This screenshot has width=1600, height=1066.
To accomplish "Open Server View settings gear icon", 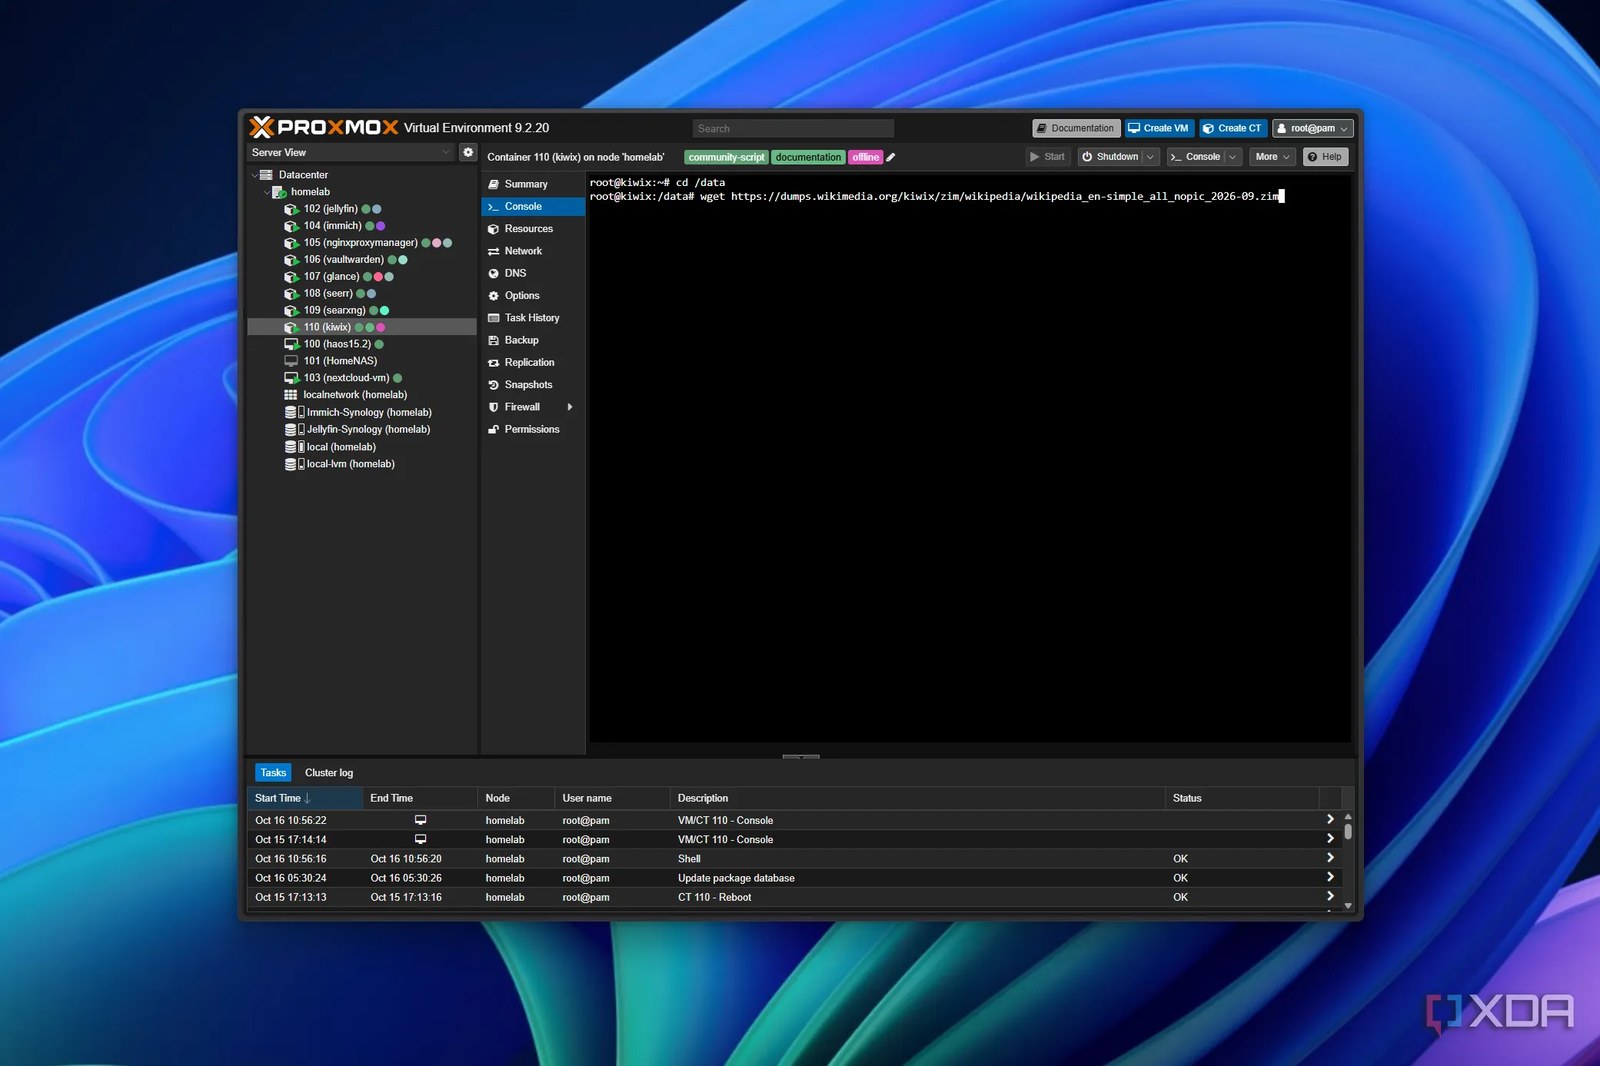I will (x=467, y=152).
